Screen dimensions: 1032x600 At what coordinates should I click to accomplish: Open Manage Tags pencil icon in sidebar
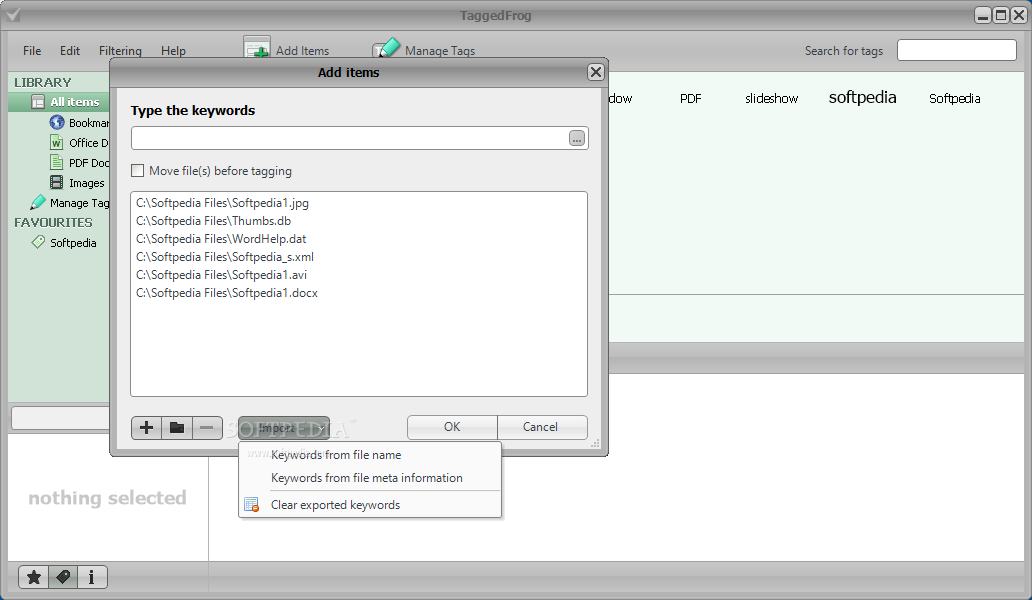click(x=38, y=202)
